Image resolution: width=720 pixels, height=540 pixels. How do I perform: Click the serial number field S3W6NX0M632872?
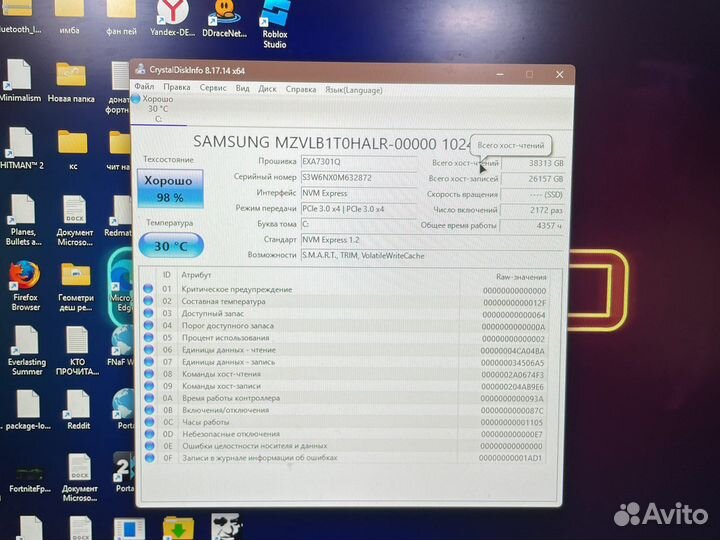click(x=359, y=178)
